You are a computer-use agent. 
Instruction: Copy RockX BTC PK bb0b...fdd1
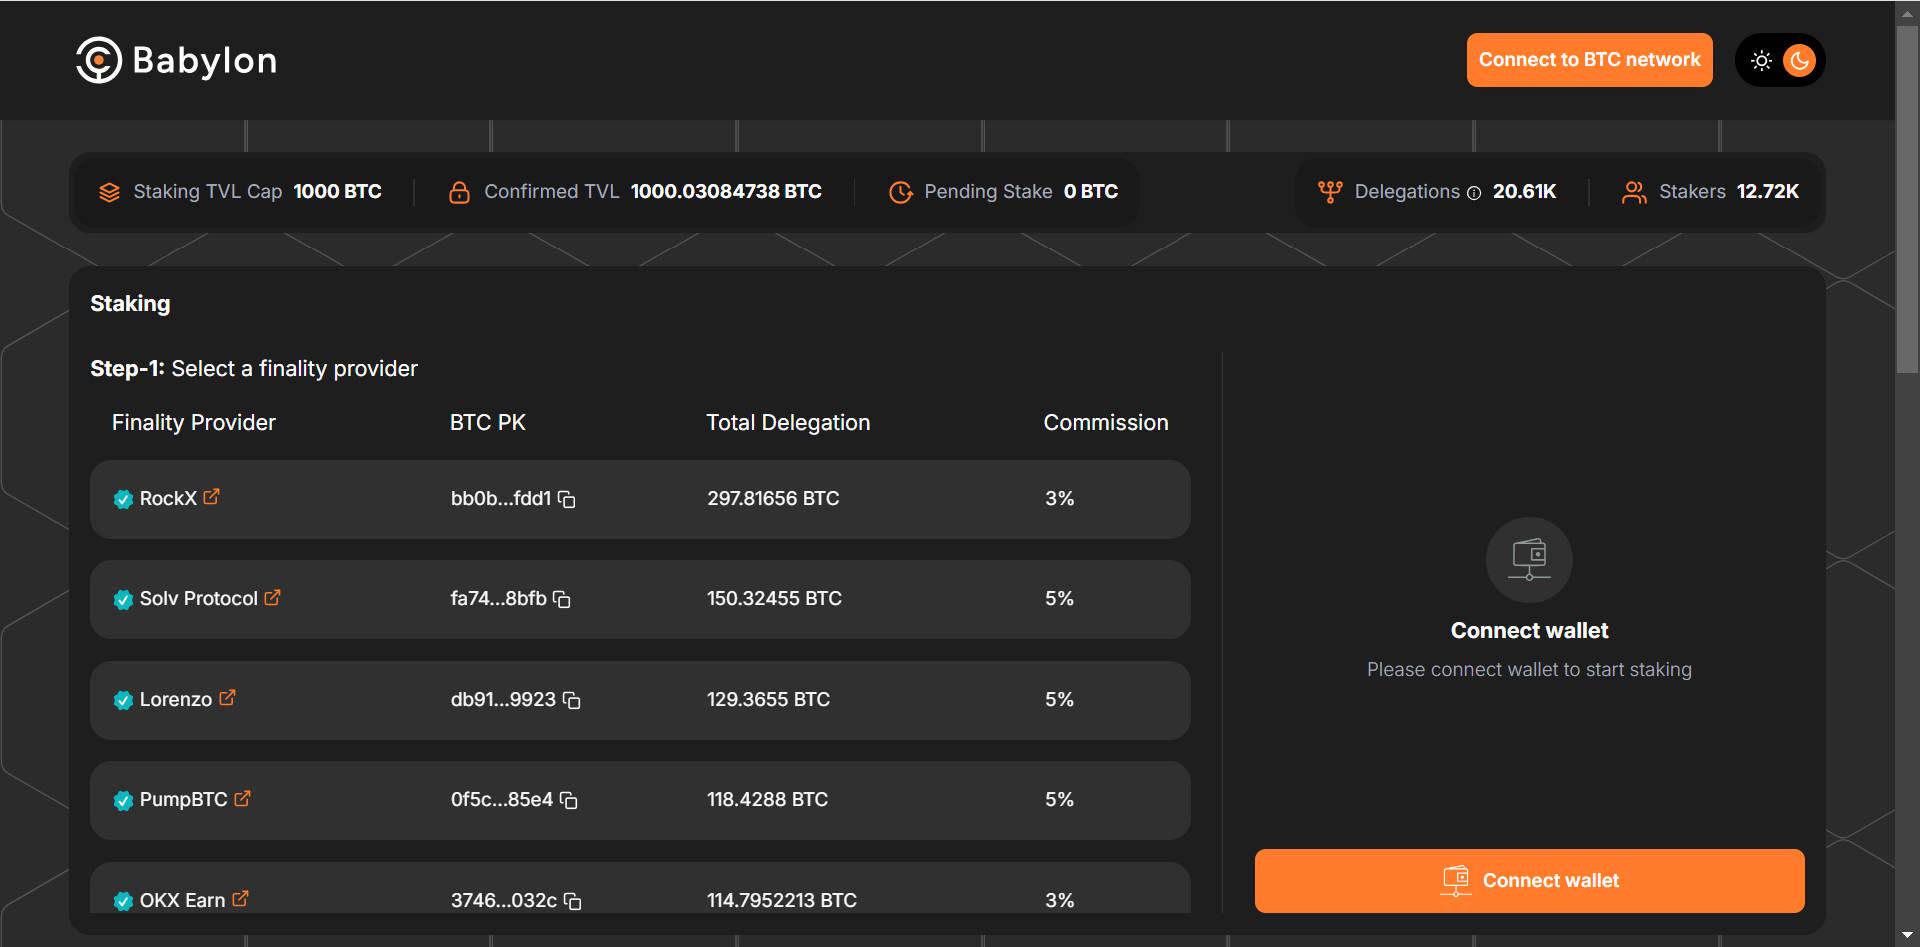point(567,499)
